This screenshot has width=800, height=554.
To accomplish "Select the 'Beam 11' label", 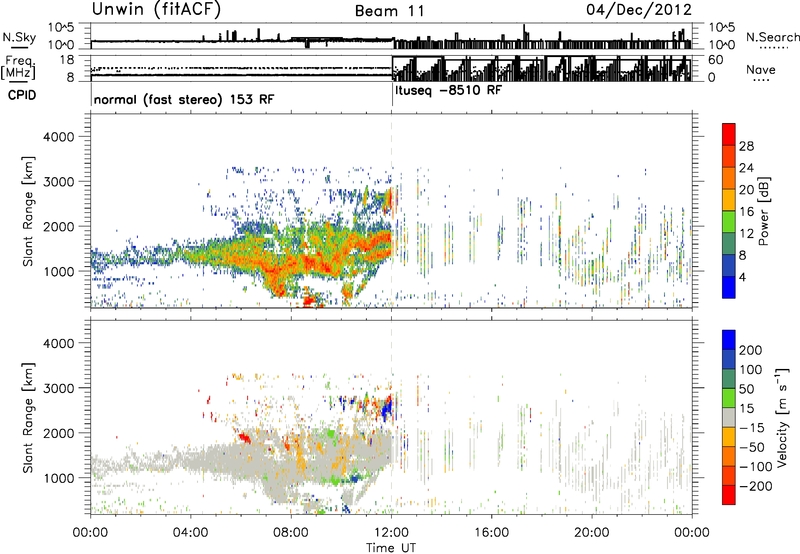I will [390, 11].
